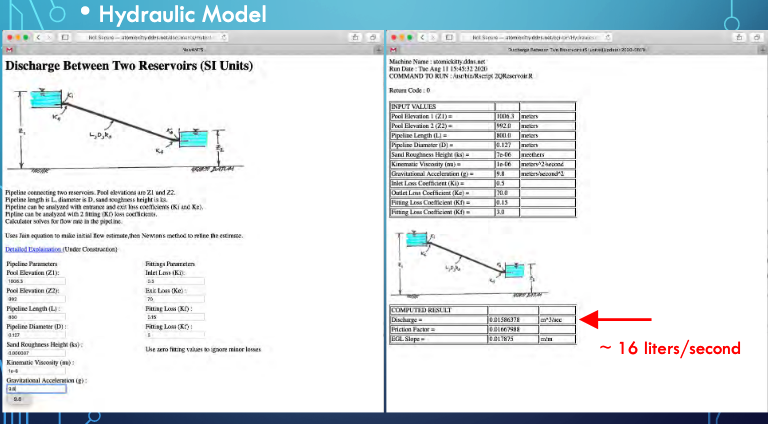Viewport: 768px width, 424px height.
Task: Click the Pool Elevation 2 (Z2) value 992.0
Action: click(x=507, y=126)
